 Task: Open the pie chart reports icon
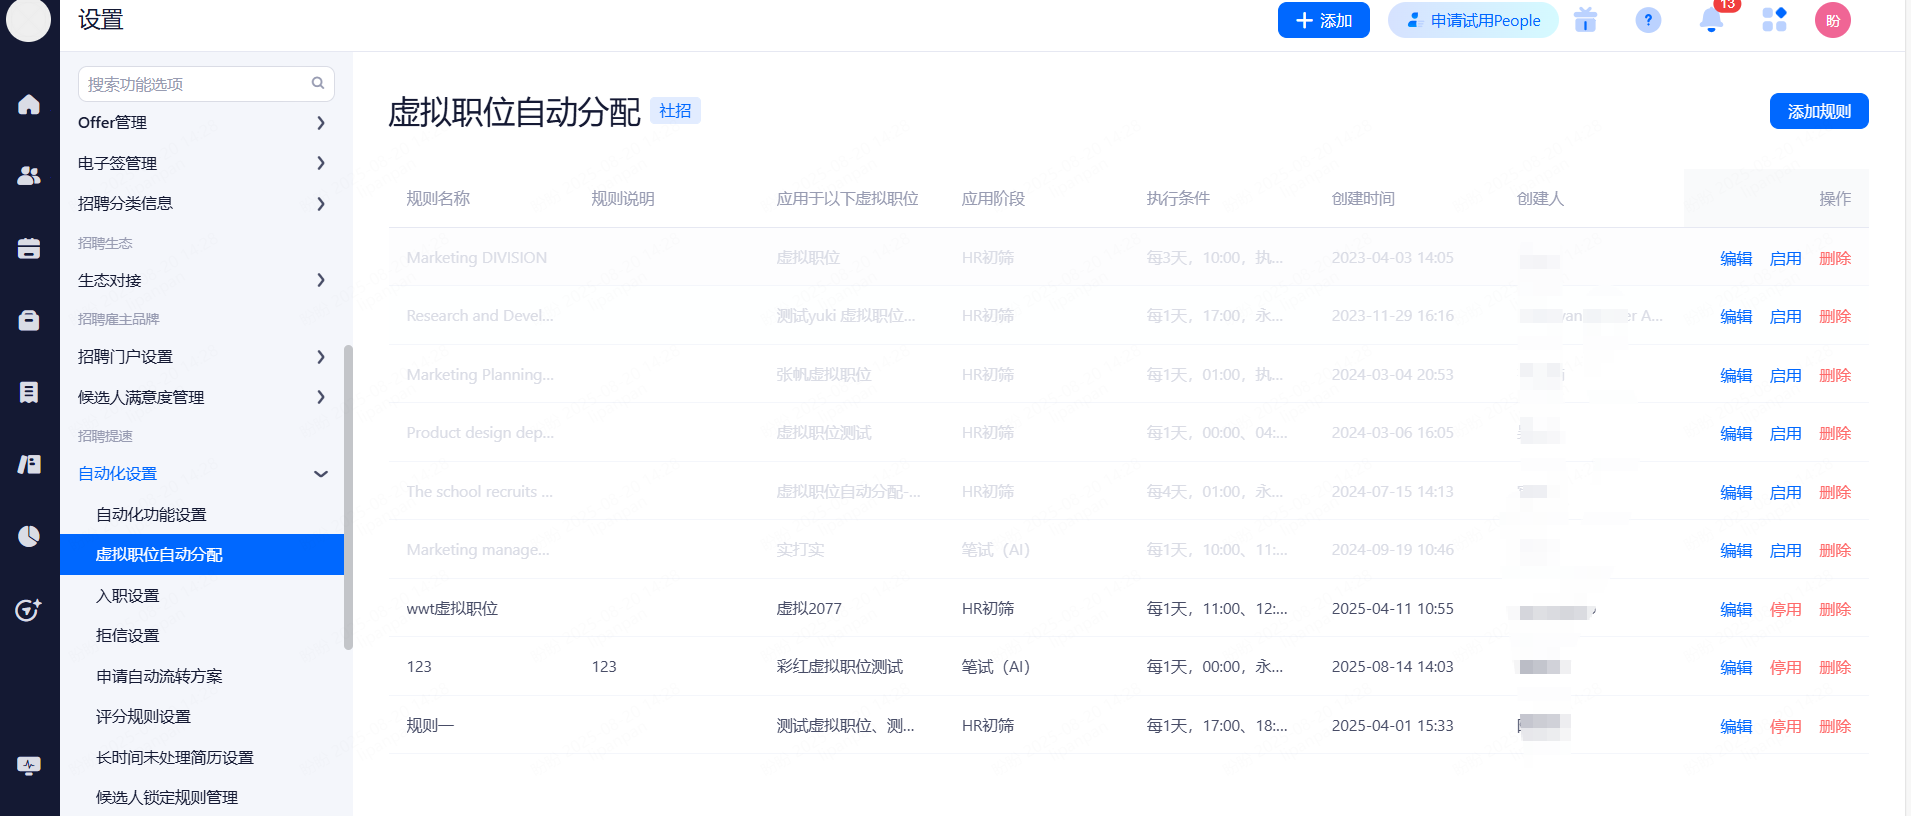[x=29, y=536]
